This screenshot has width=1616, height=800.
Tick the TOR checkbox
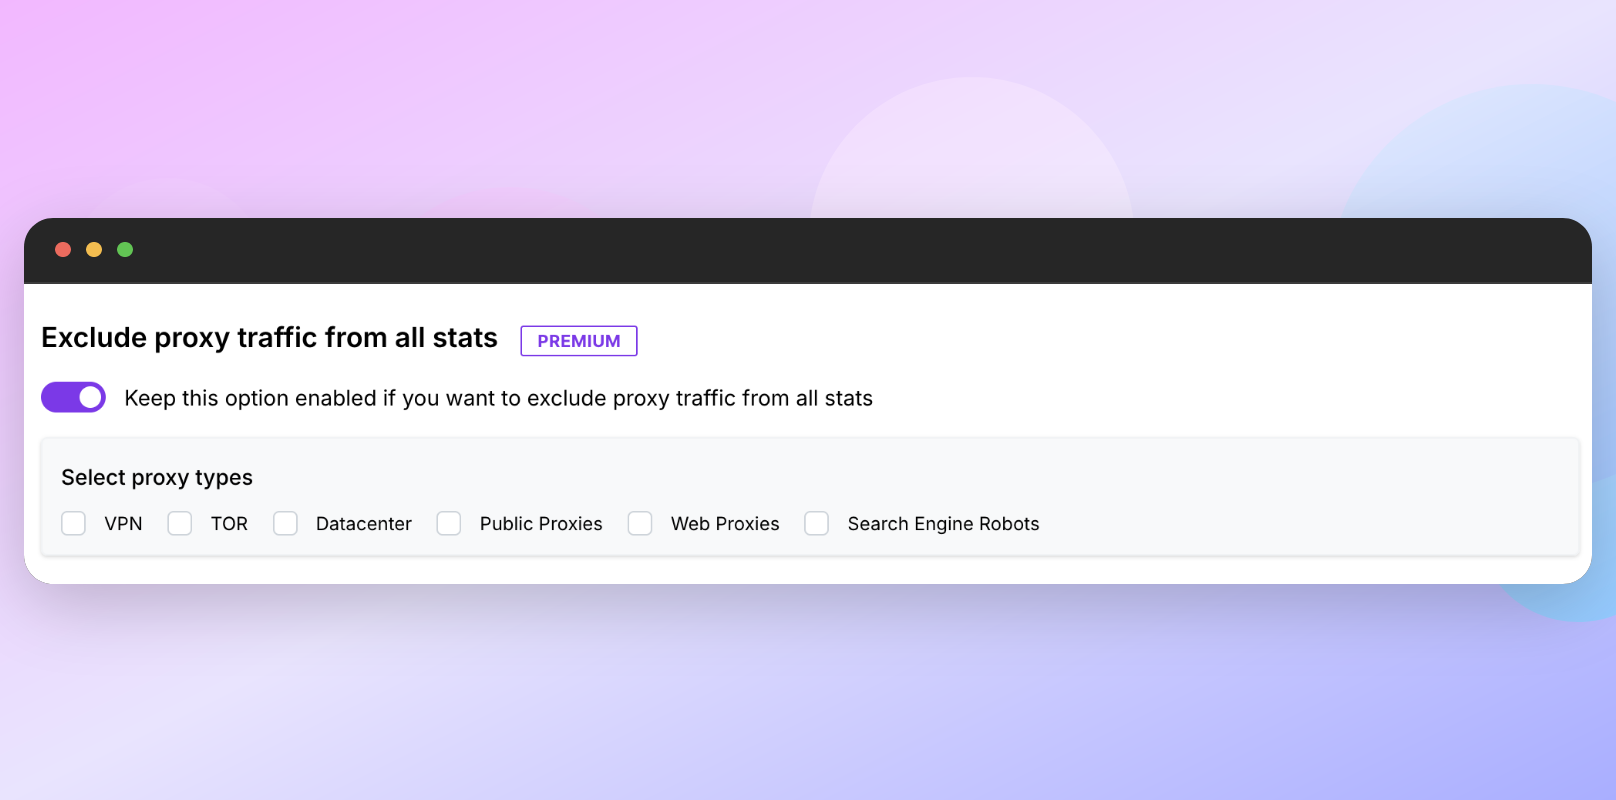click(180, 523)
